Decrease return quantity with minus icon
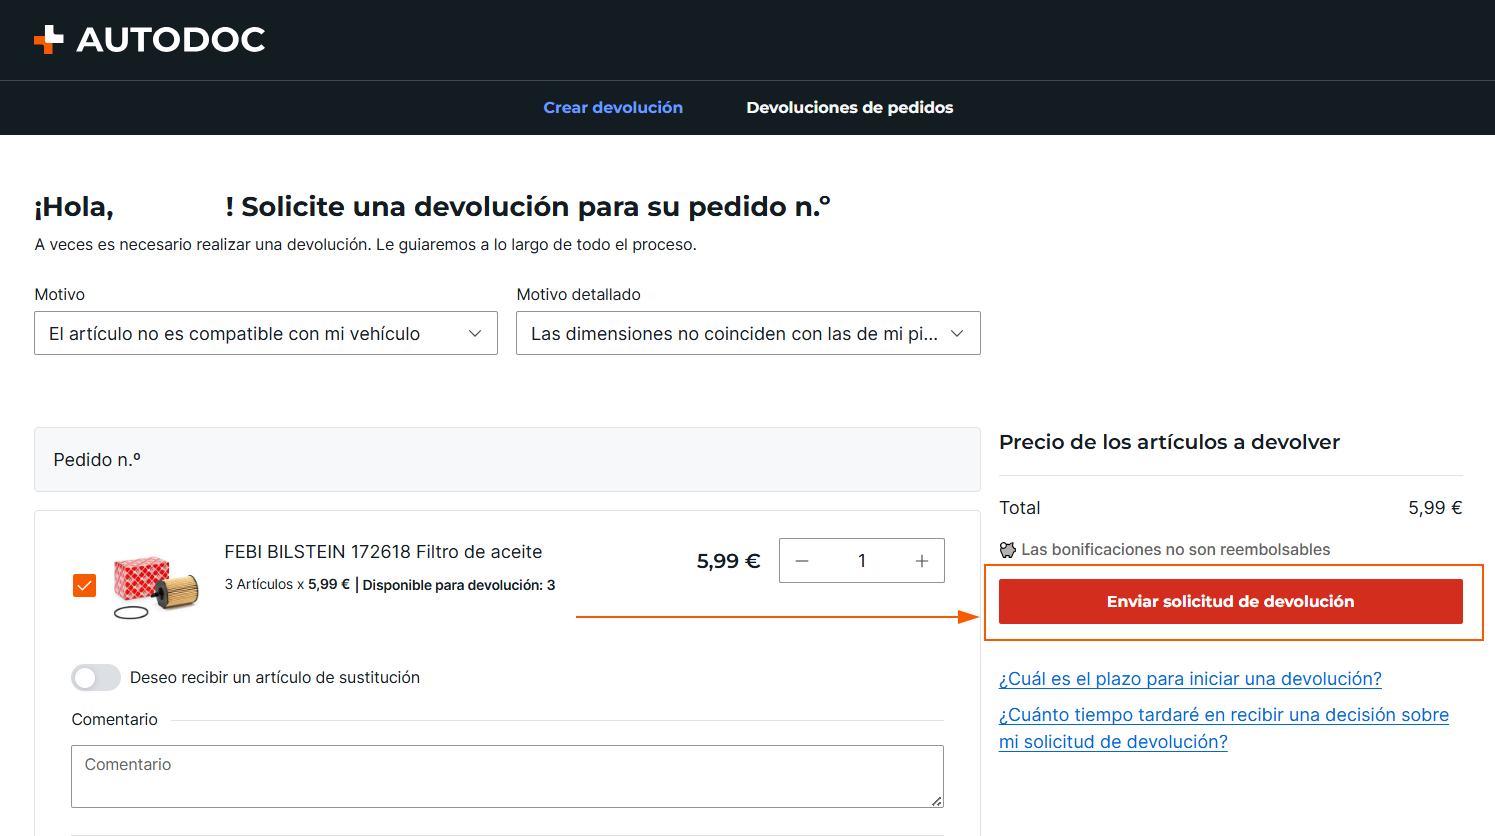 tap(802, 561)
